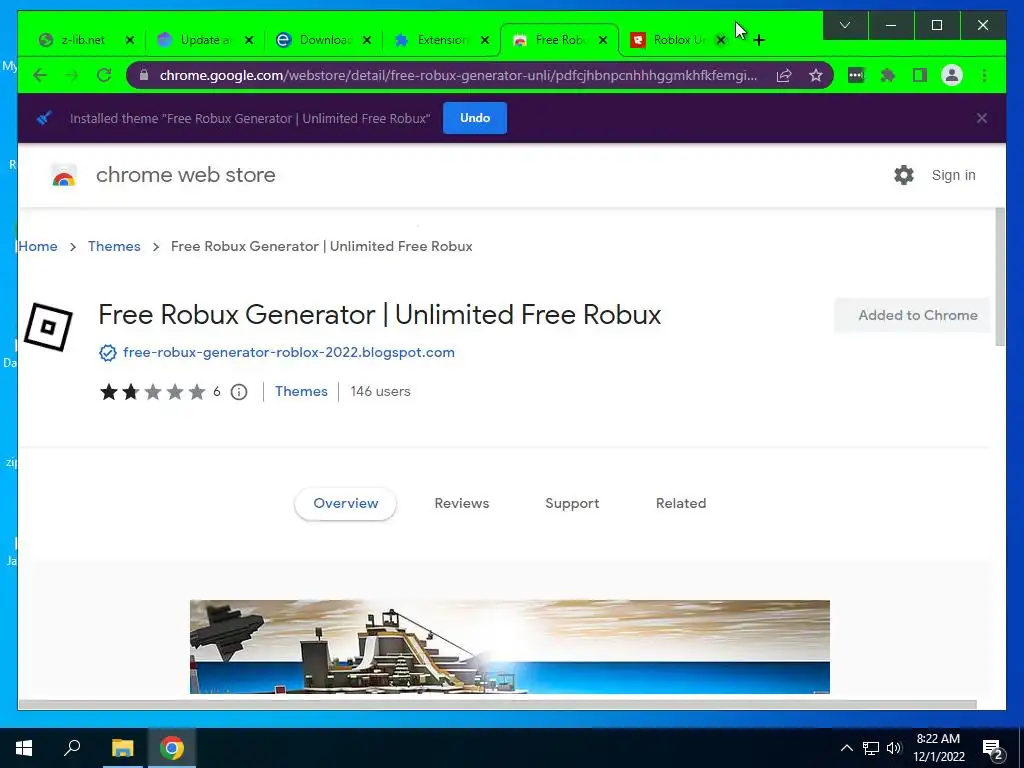This screenshot has width=1024, height=768.
Task: Click the Chrome Web Store rainbow logo
Action: [x=64, y=176]
